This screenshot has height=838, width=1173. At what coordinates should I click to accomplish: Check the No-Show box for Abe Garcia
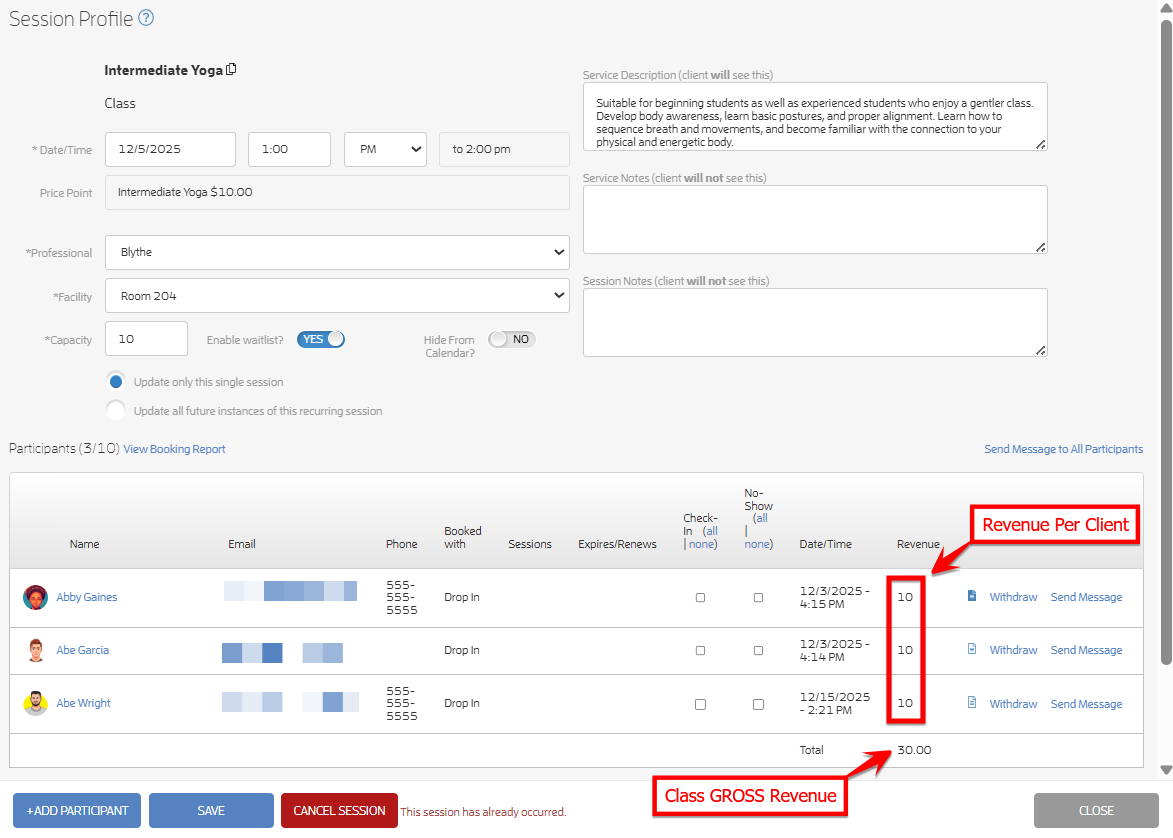click(758, 650)
